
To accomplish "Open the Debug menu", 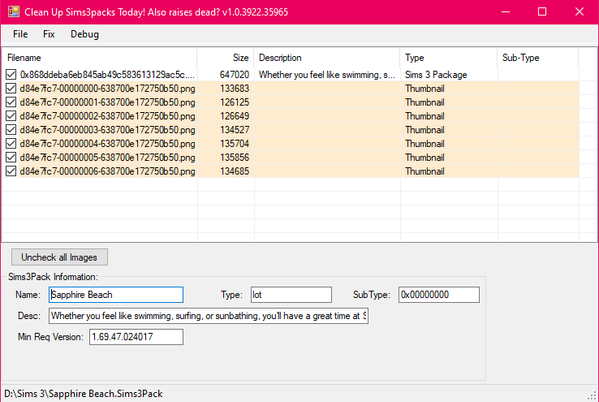I will tap(85, 34).
